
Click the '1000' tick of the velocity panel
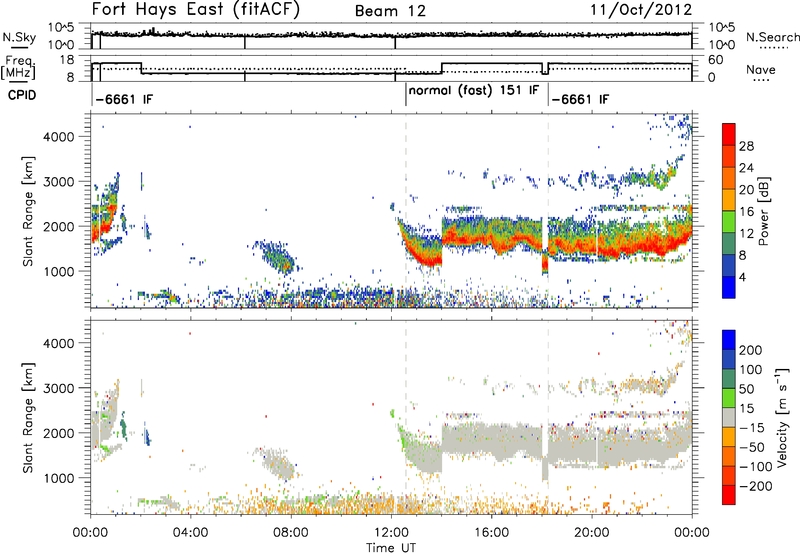(58, 478)
